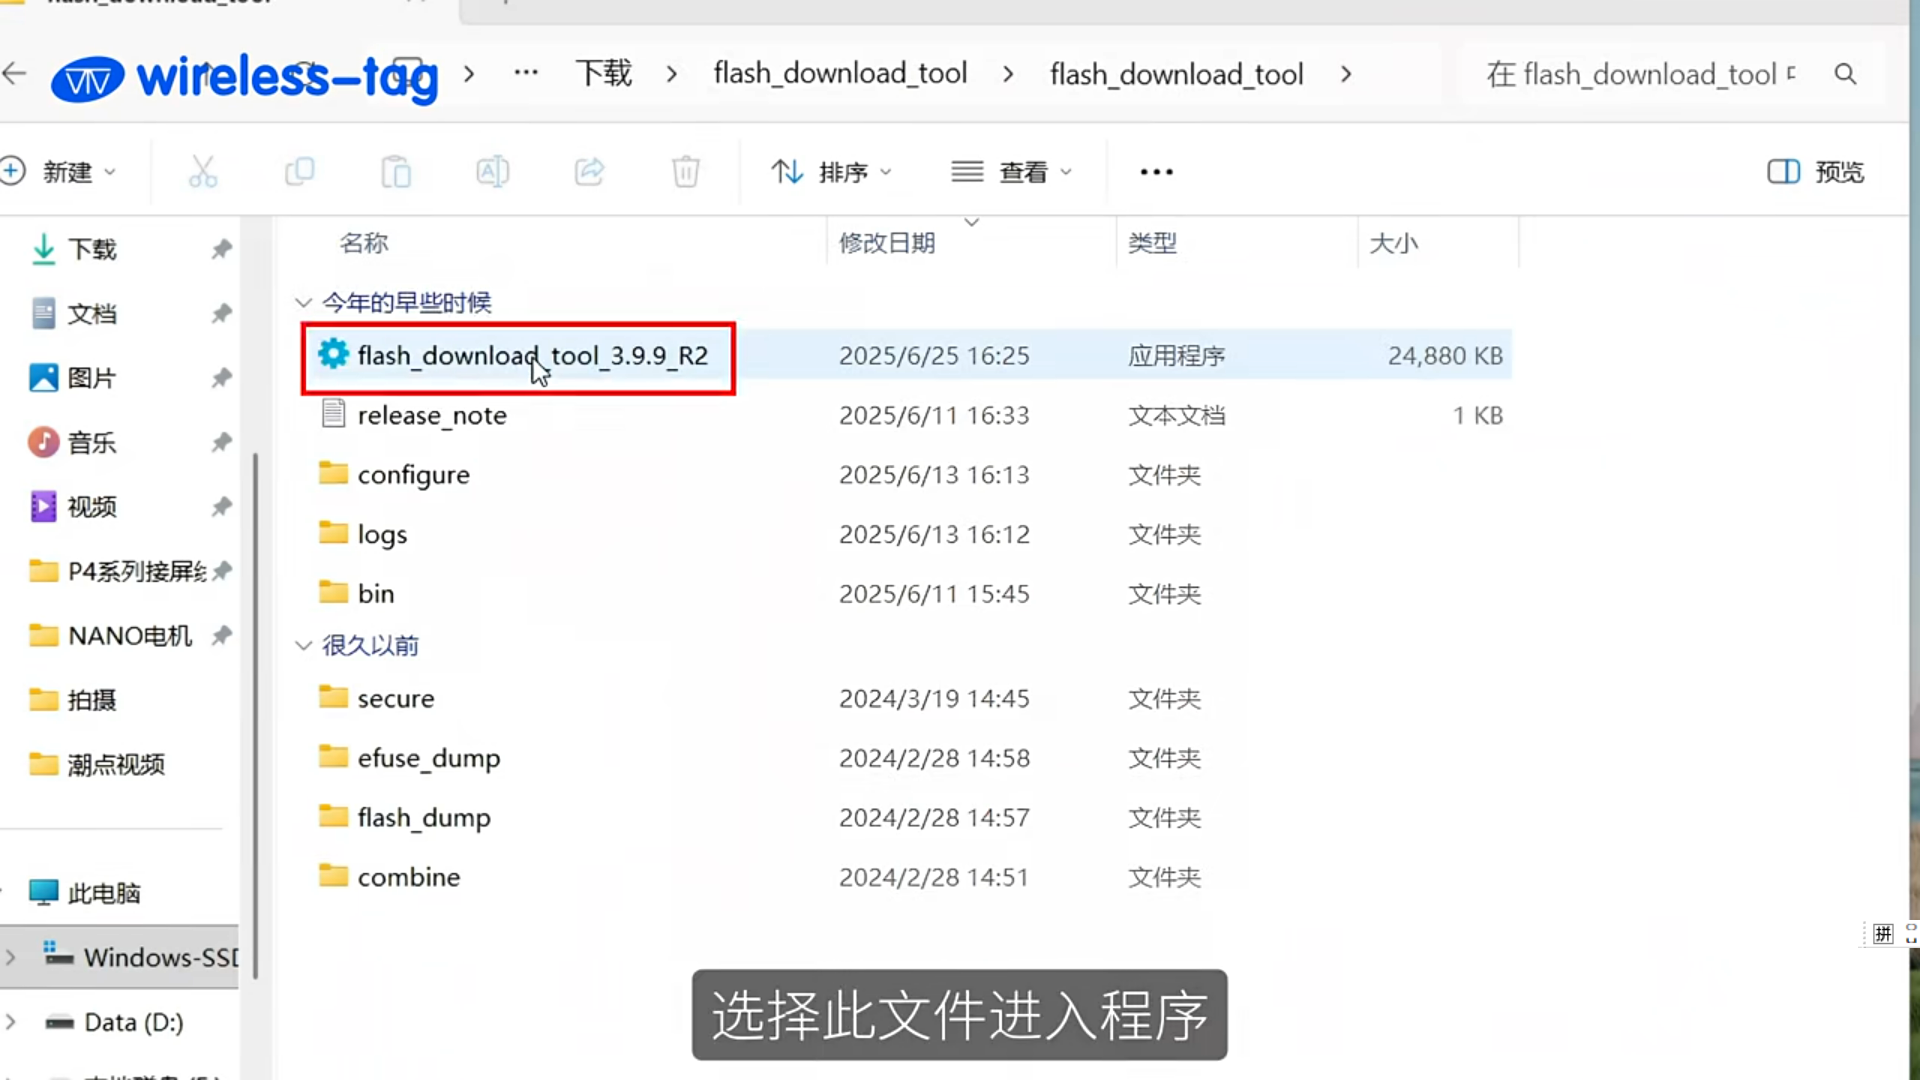Select 此电脑 in navigation pane
The width and height of the screenshot is (1920, 1080).
(103, 893)
